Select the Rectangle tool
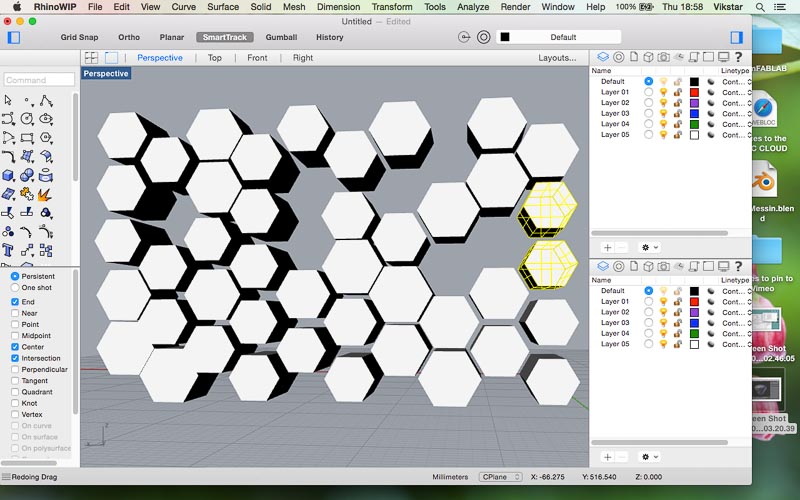800x500 pixels. click(27, 138)
